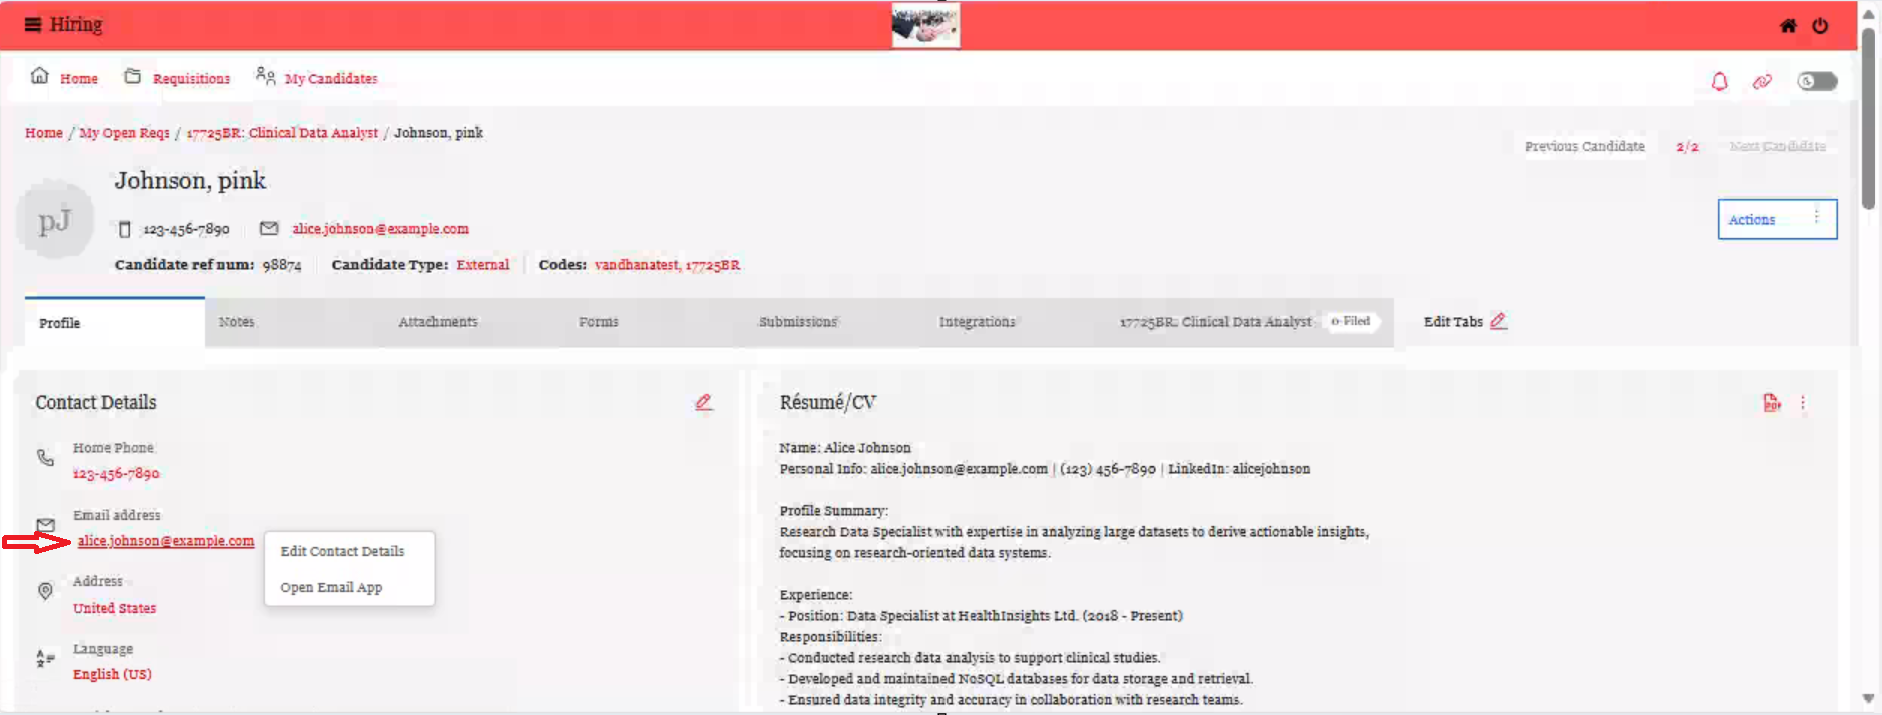Download the résumé via the PDF icon
Screen dimensions: 1882x715
(1771, 403)
